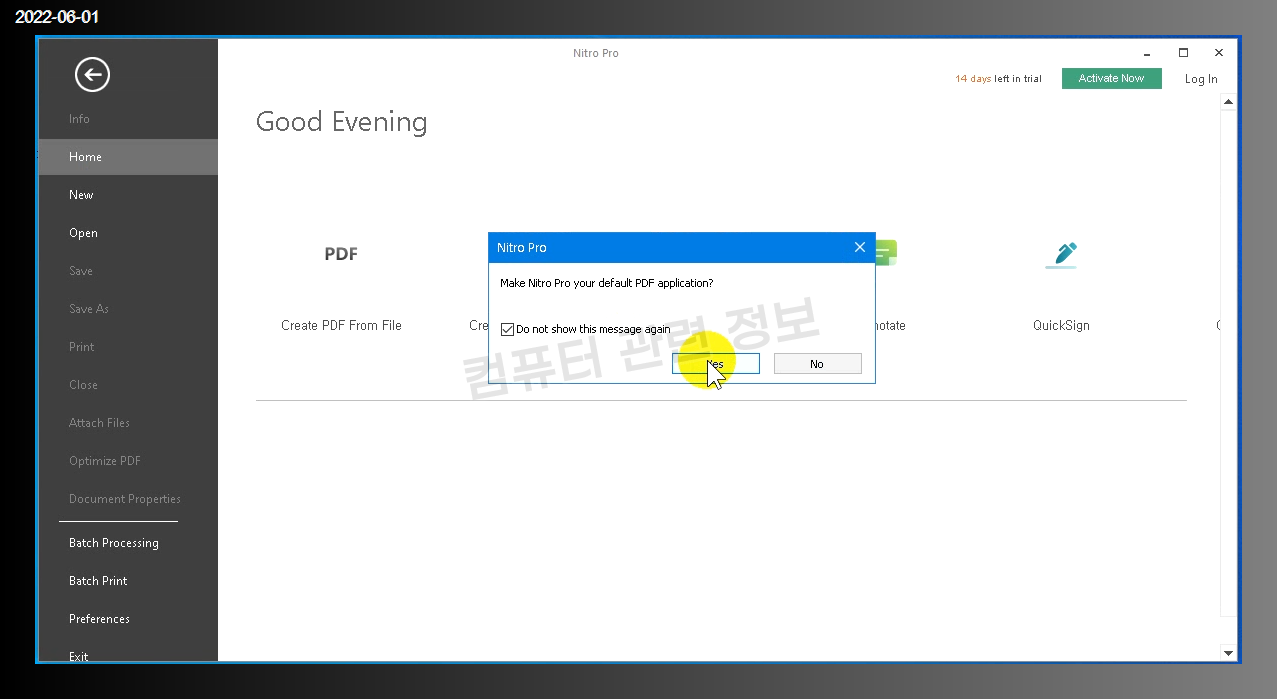This screenshot has height=699, width=1277.
Task: Click the QuickSign label
Action: 1061,325
